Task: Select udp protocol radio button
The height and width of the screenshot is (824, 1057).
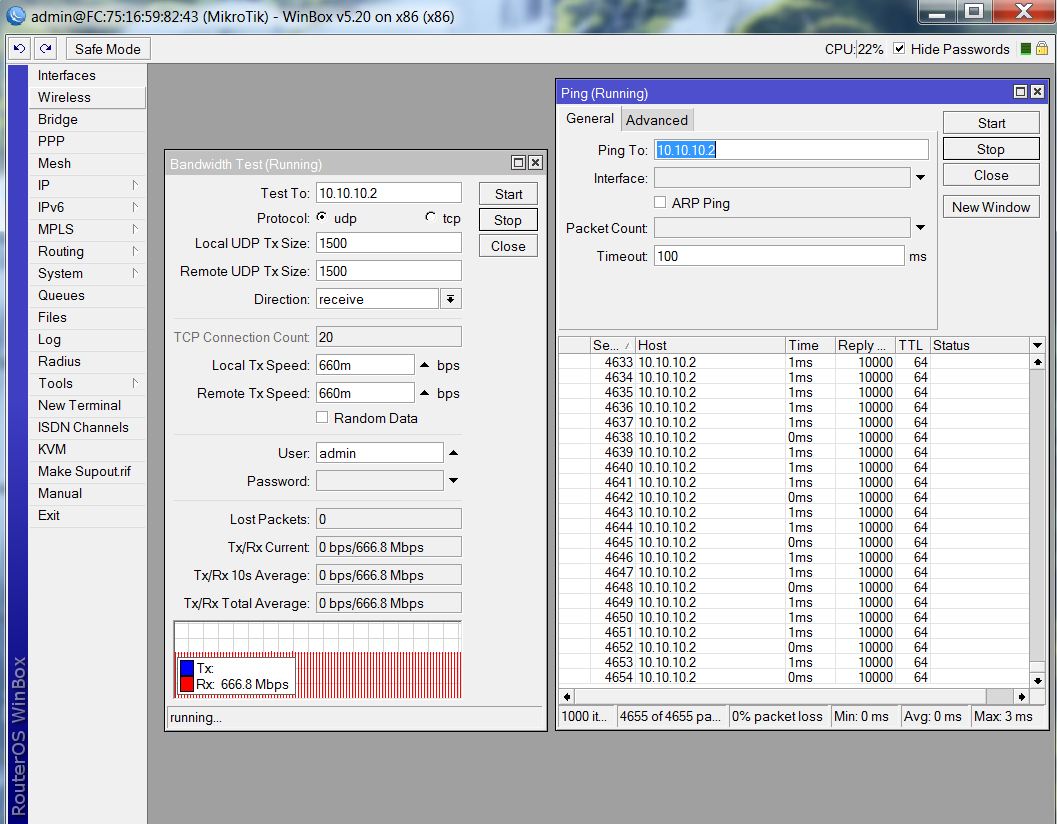Action: (x=322, y=217)
